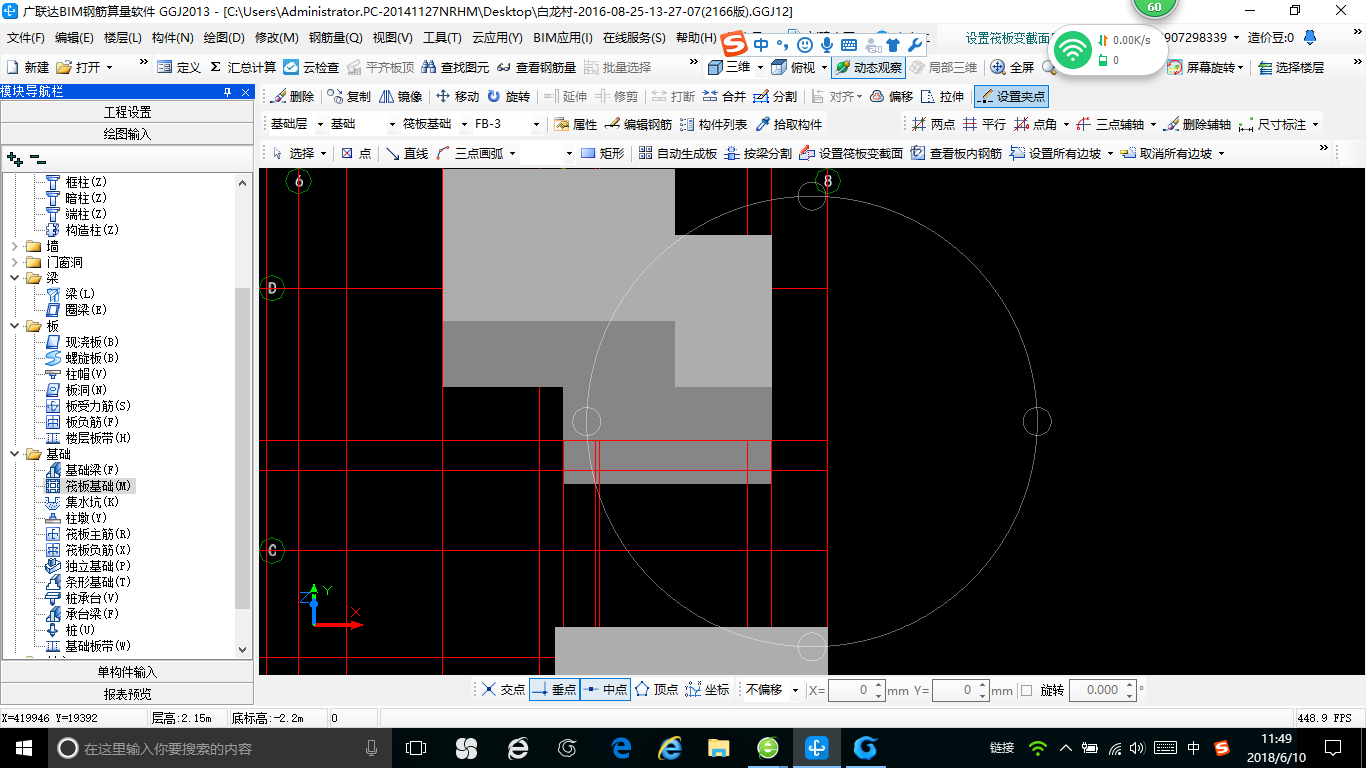Toggle 中点 midpoint snap
Image resolution: width=1366 pixels, height=768 pixels.
605,690
